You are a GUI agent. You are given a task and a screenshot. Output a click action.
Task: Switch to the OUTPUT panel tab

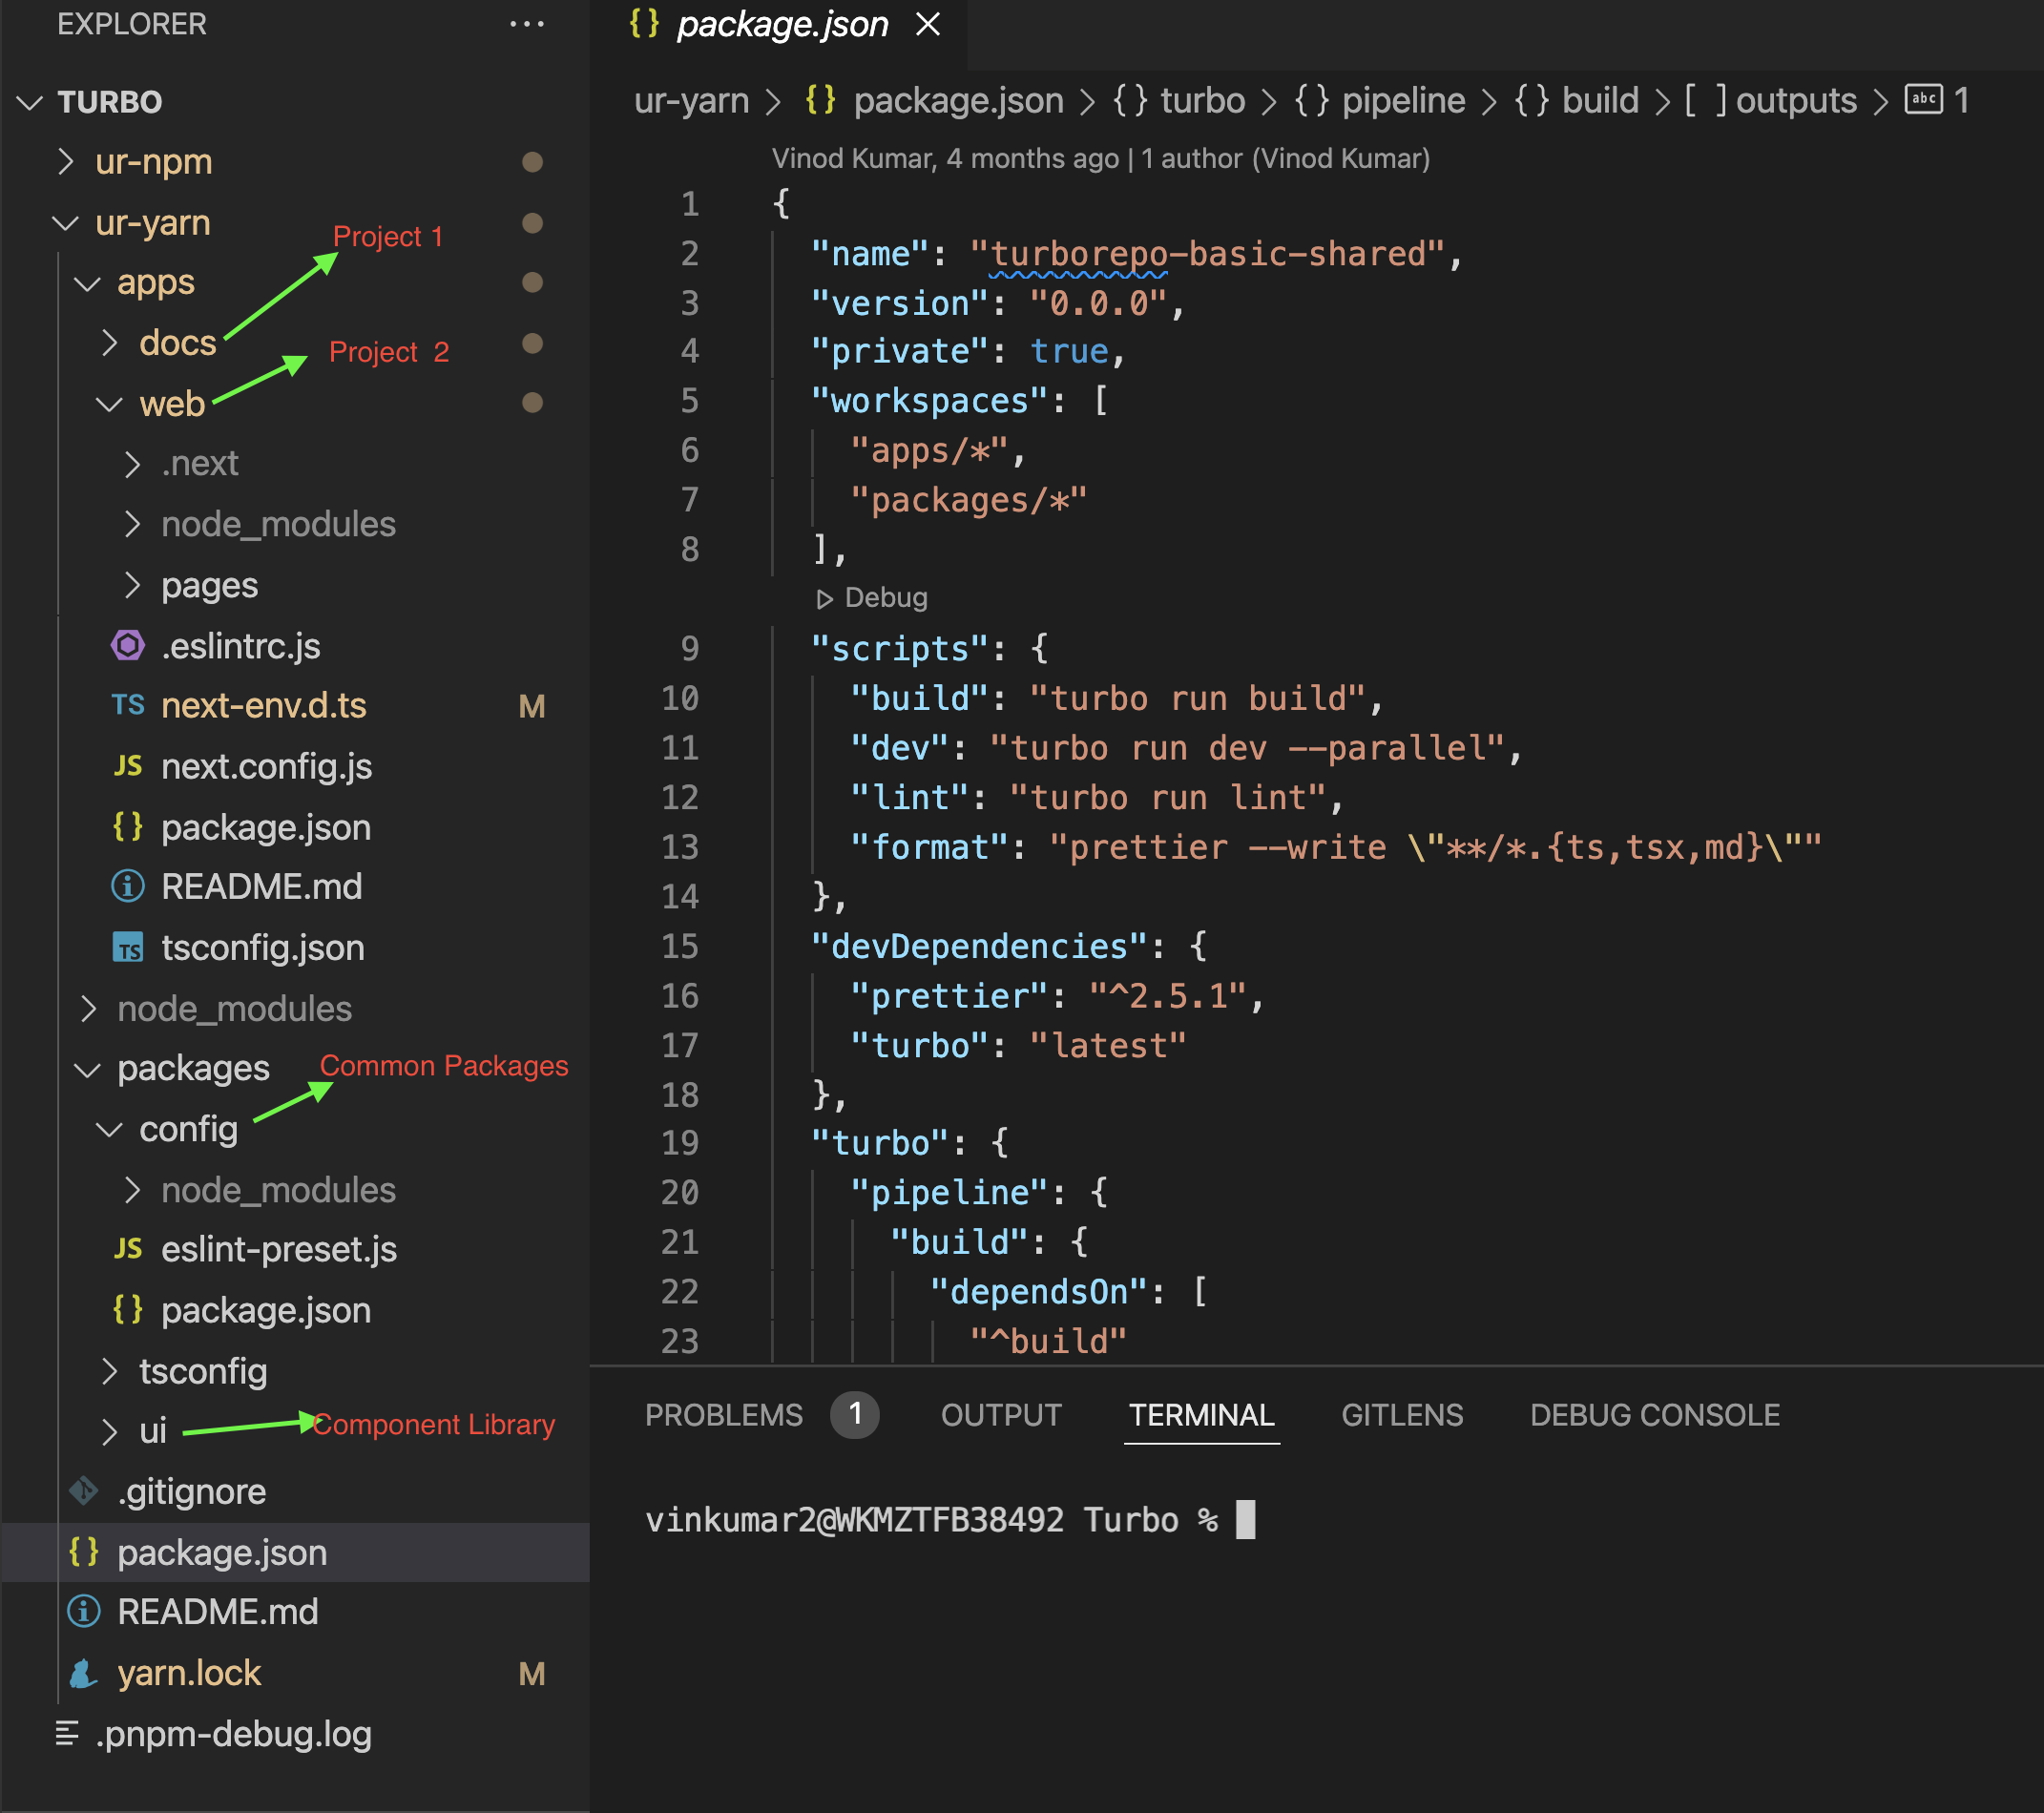click(1001, 1415)
